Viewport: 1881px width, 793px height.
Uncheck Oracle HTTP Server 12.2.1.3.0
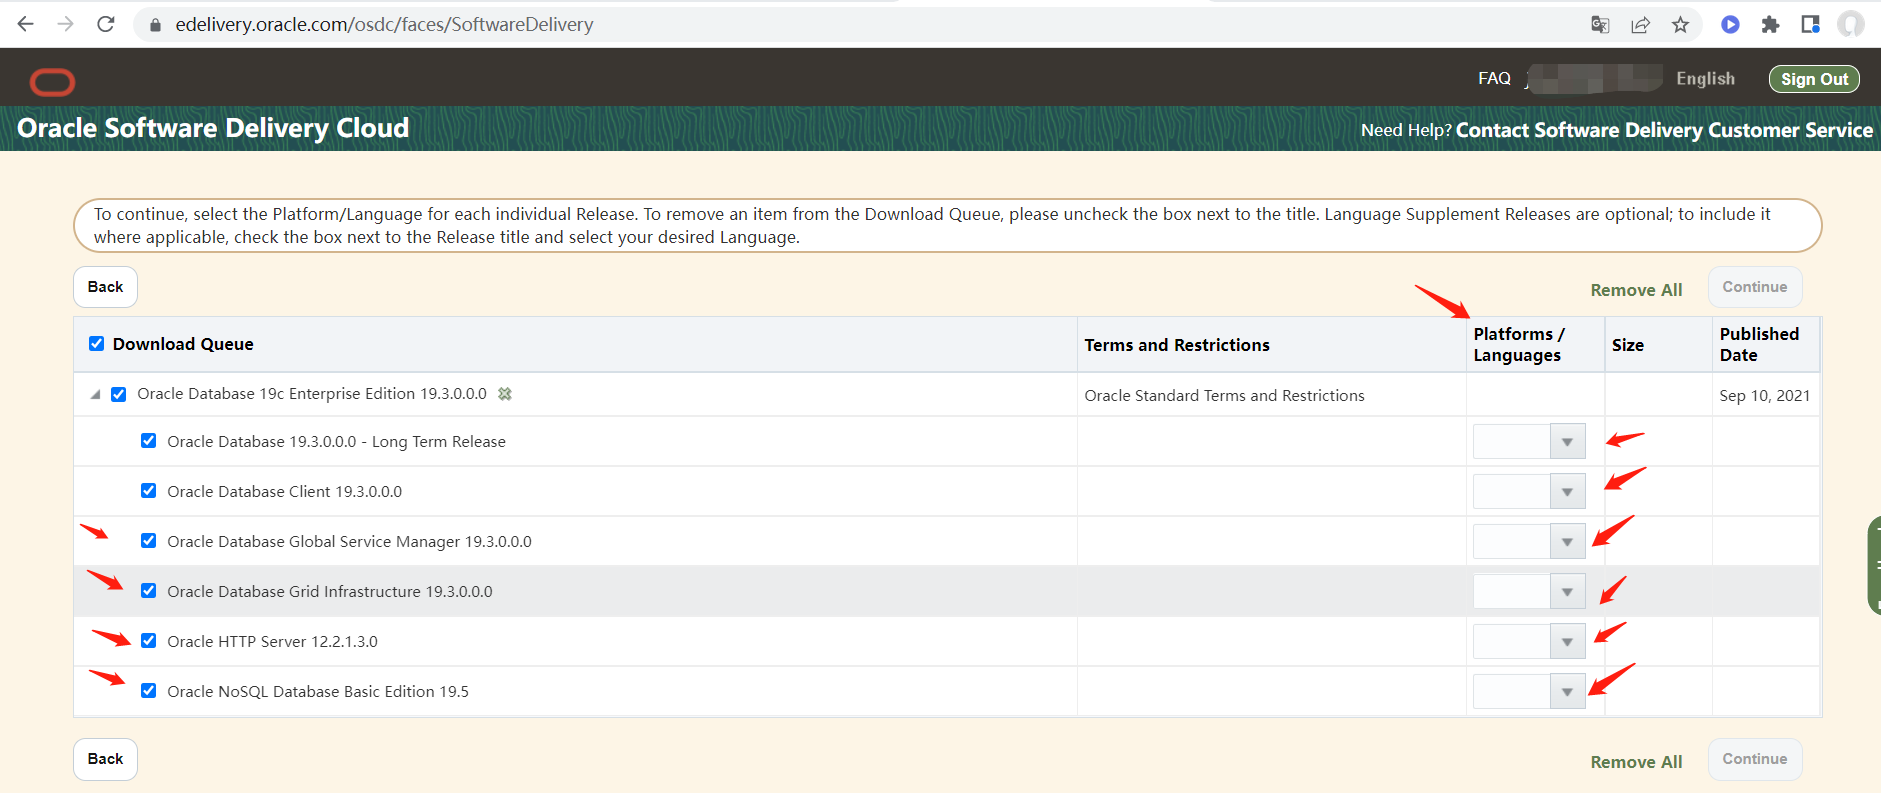click(149, 641)
